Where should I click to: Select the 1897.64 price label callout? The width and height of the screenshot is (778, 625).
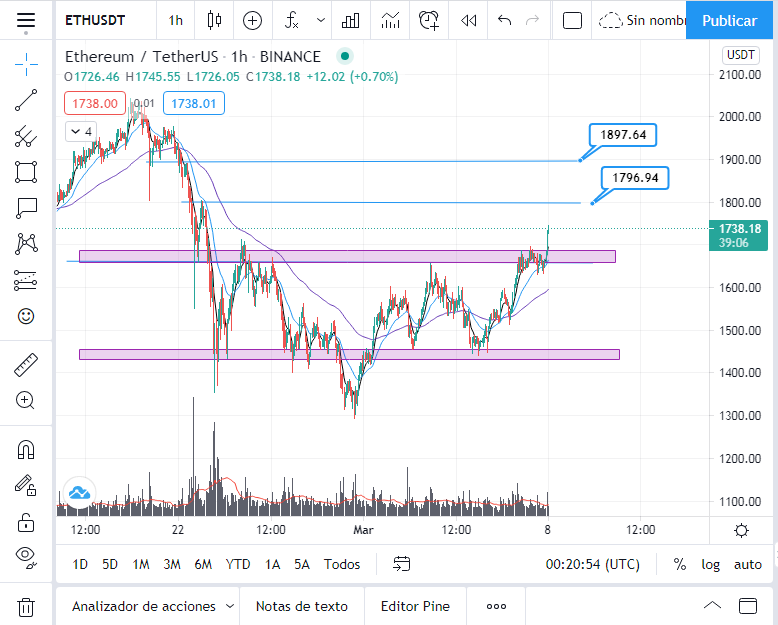pyautogui.click(x=623, y=134)
